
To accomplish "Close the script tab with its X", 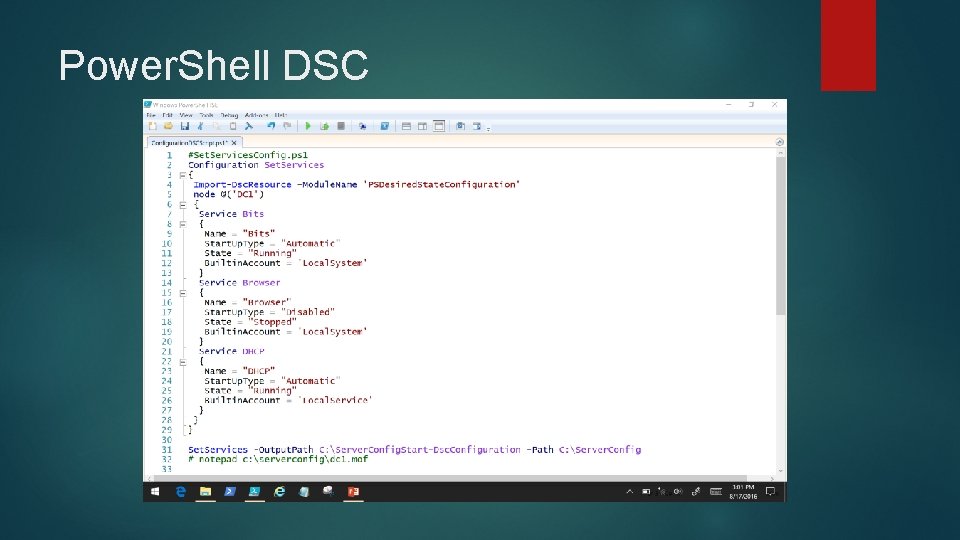I will tap(234, 143).
